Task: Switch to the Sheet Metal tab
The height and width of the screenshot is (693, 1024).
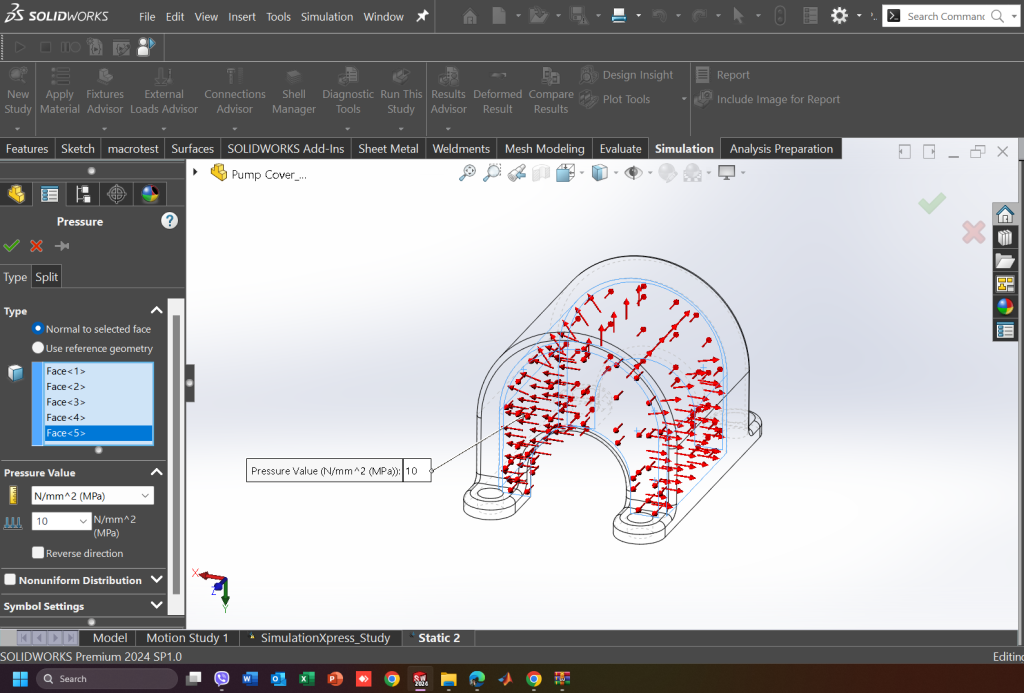Action: [x=388, y=149]
